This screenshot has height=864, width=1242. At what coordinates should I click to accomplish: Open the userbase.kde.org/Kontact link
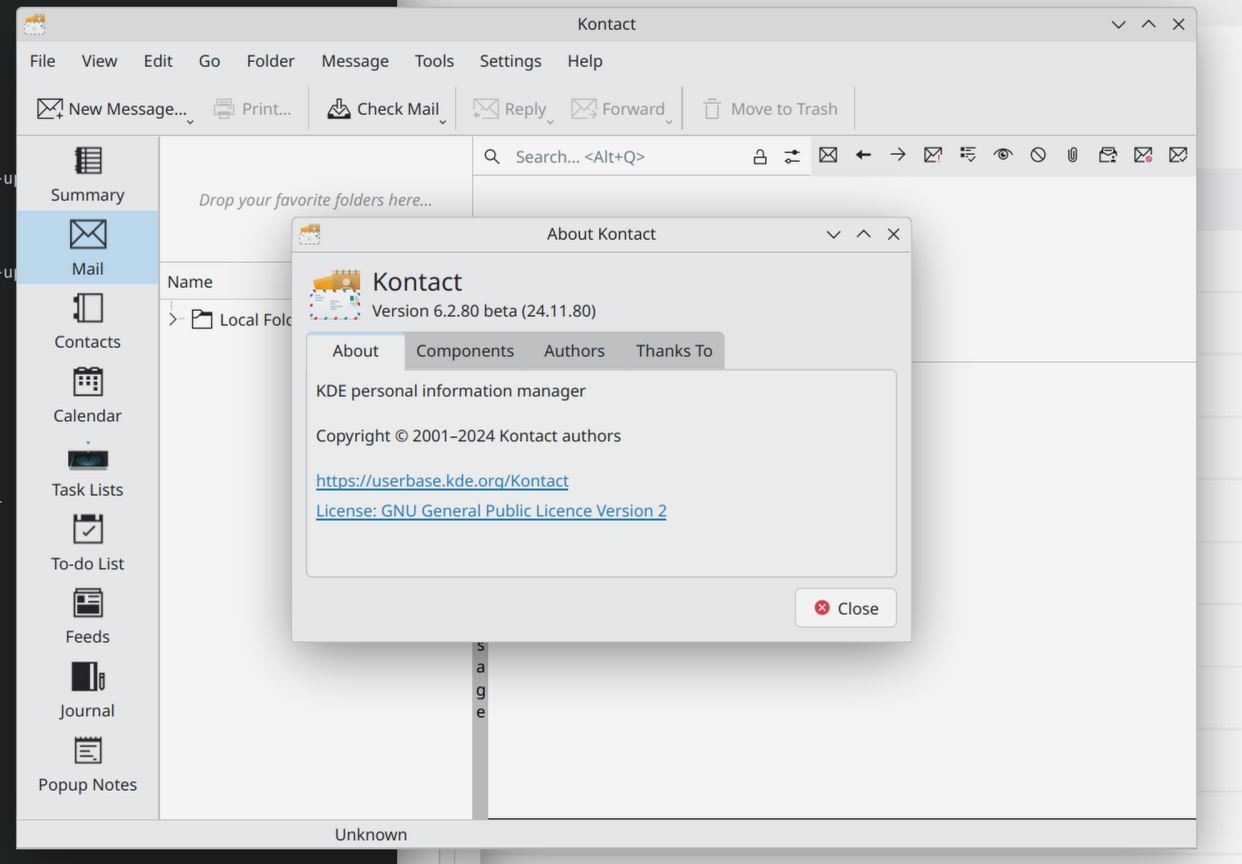click(x=442, y=481)
